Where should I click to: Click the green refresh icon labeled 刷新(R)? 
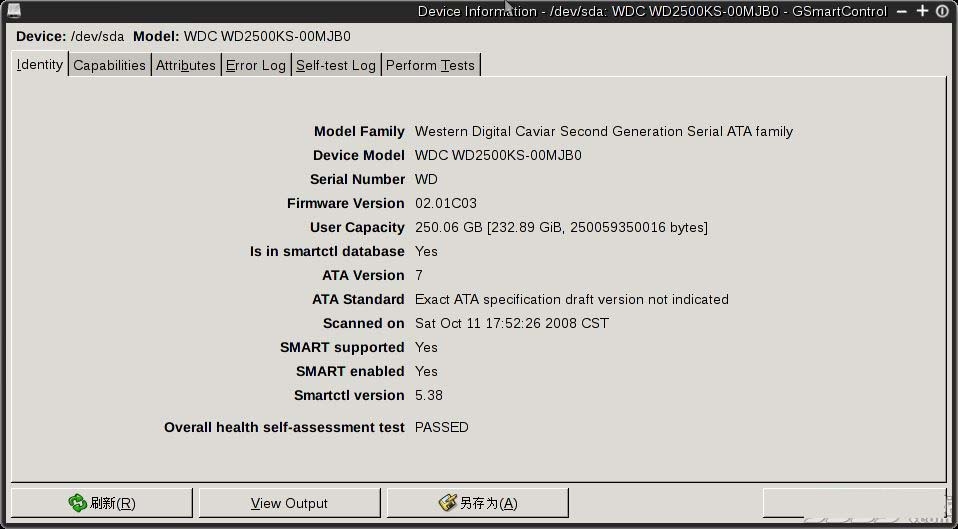click(x=78, y=503)
